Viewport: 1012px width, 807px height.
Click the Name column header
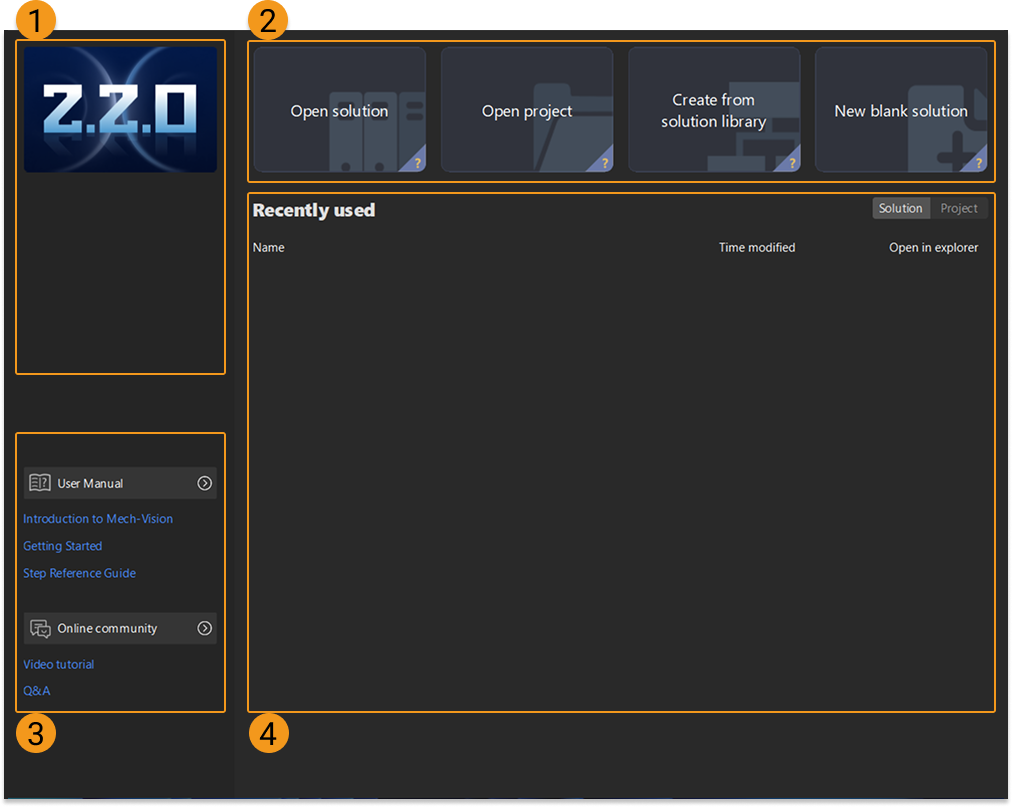pyautogui.click(x=268, y=247)
